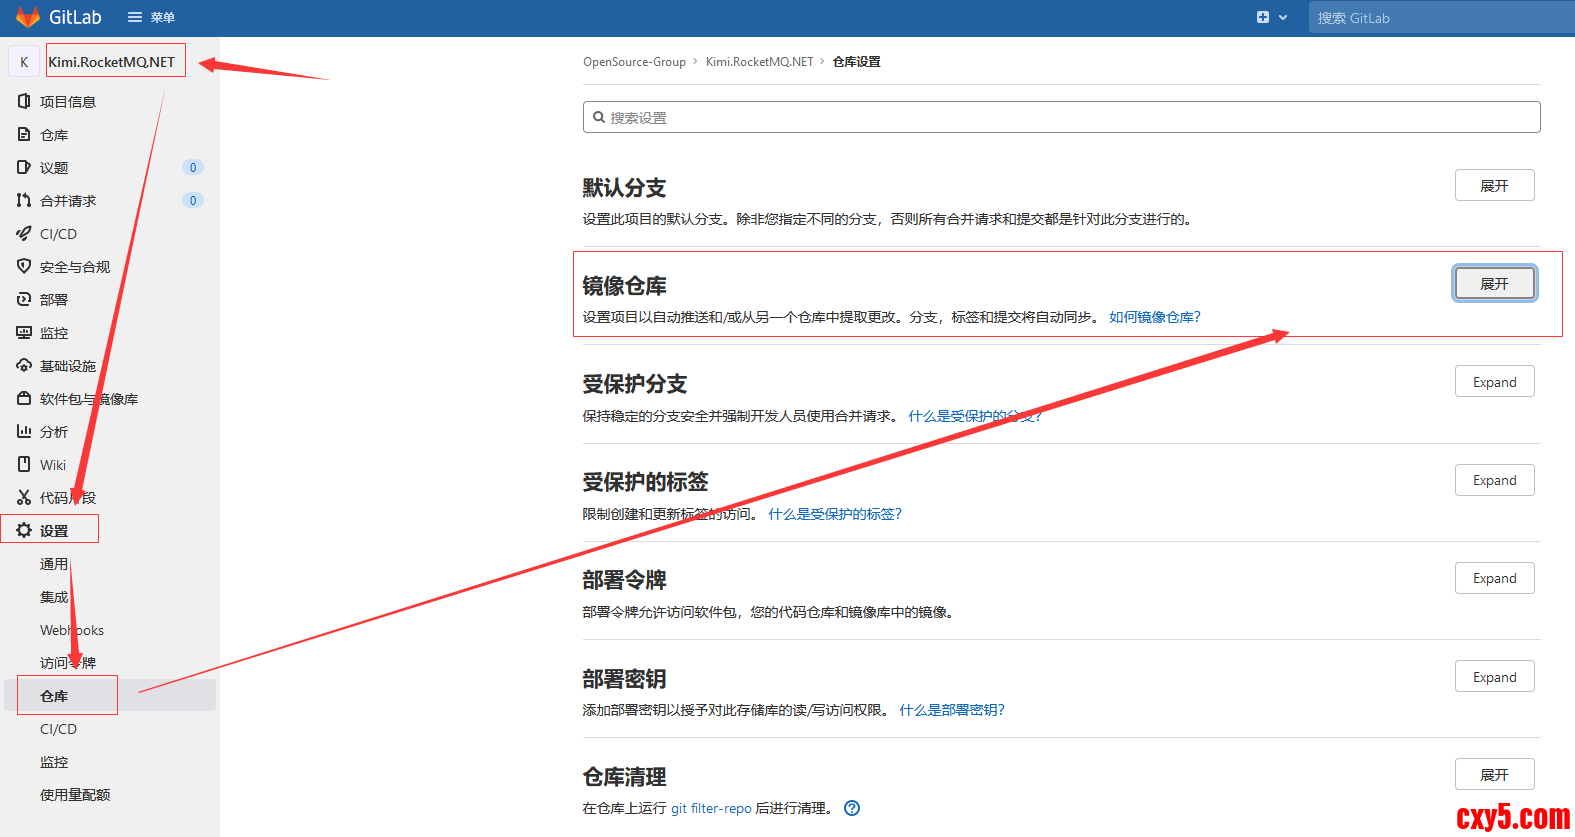Click the 议题 issues icon in sidebar

click(24, 167)
